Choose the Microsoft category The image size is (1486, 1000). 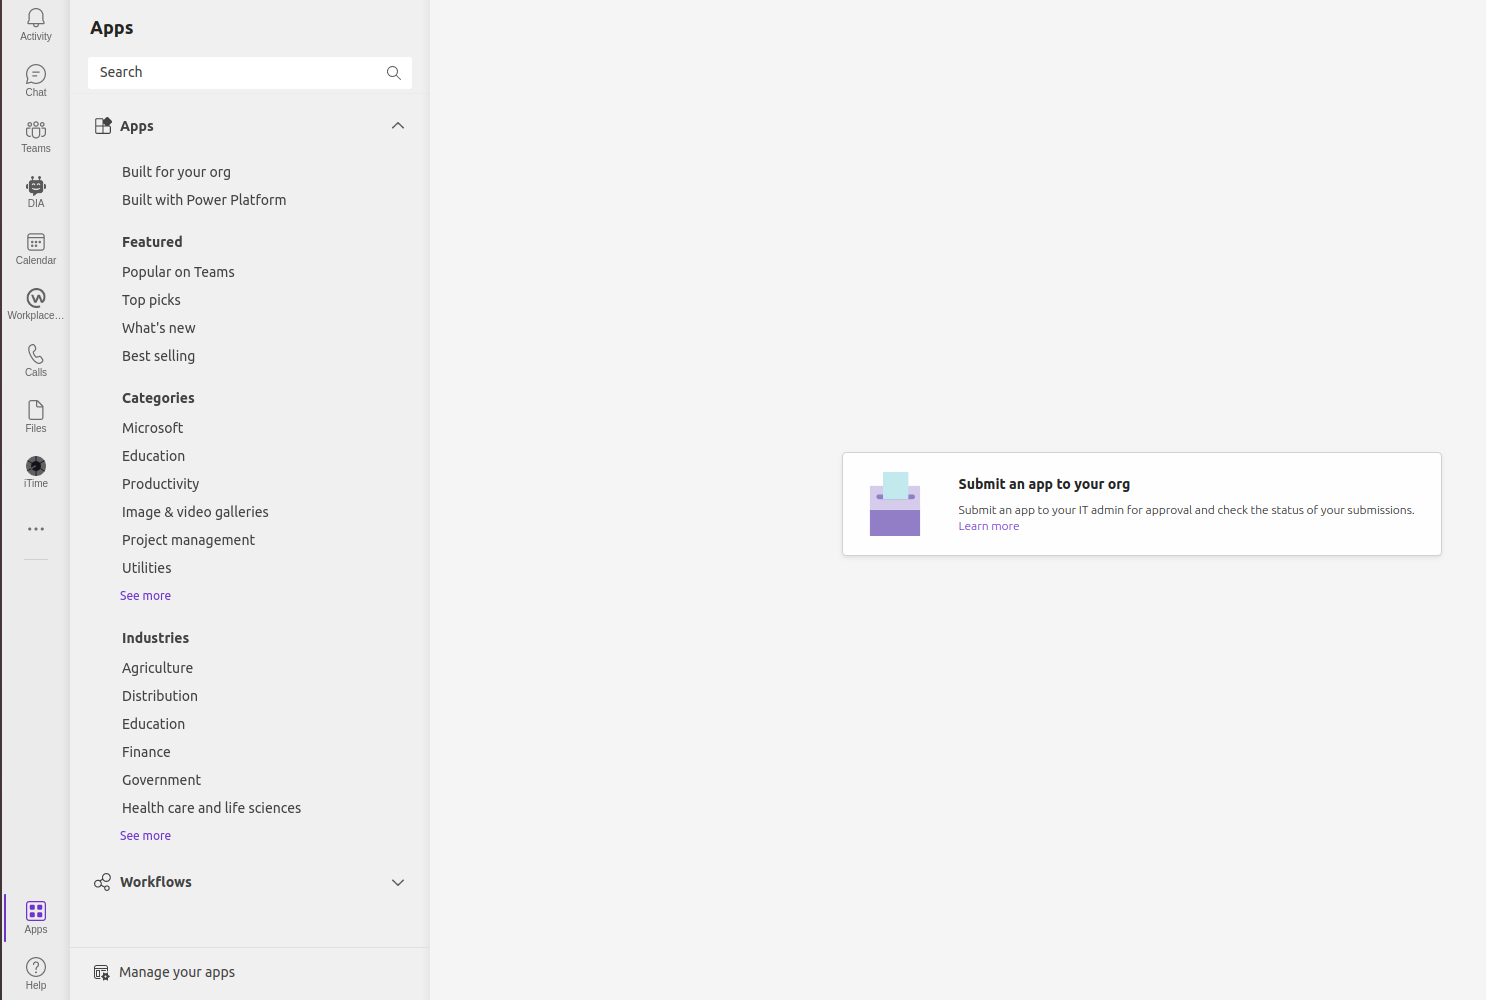(x=152, y=428)
